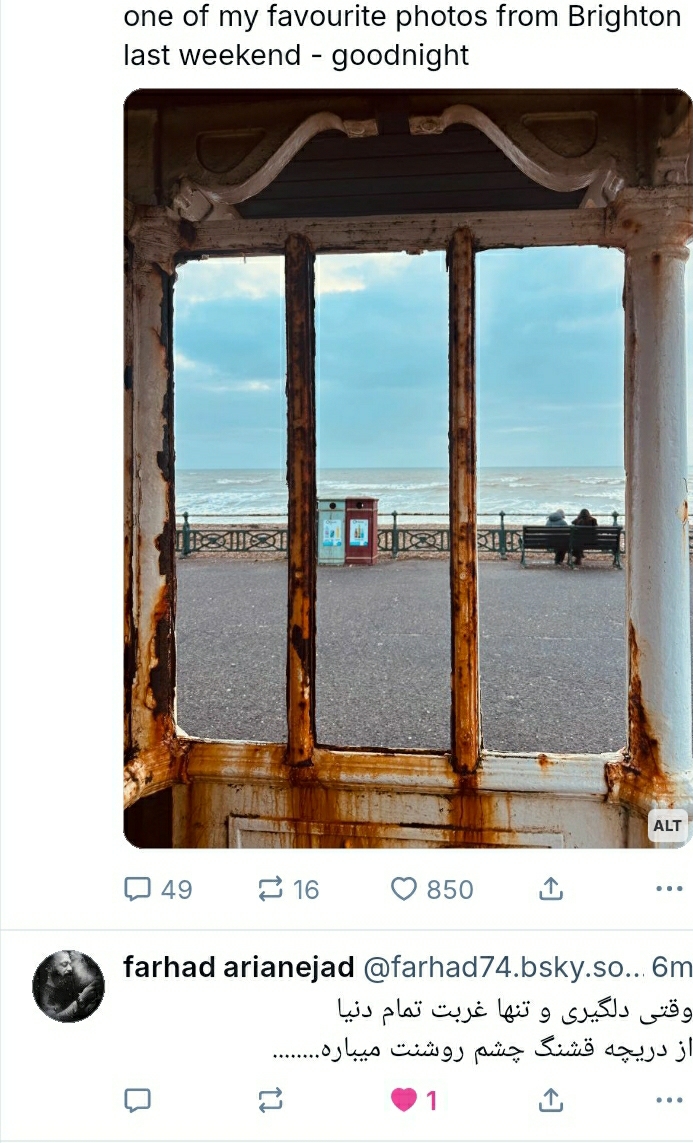Share the Brighton photo post
The width and height of the screenshot is (693, 1143).
point(551,889)
